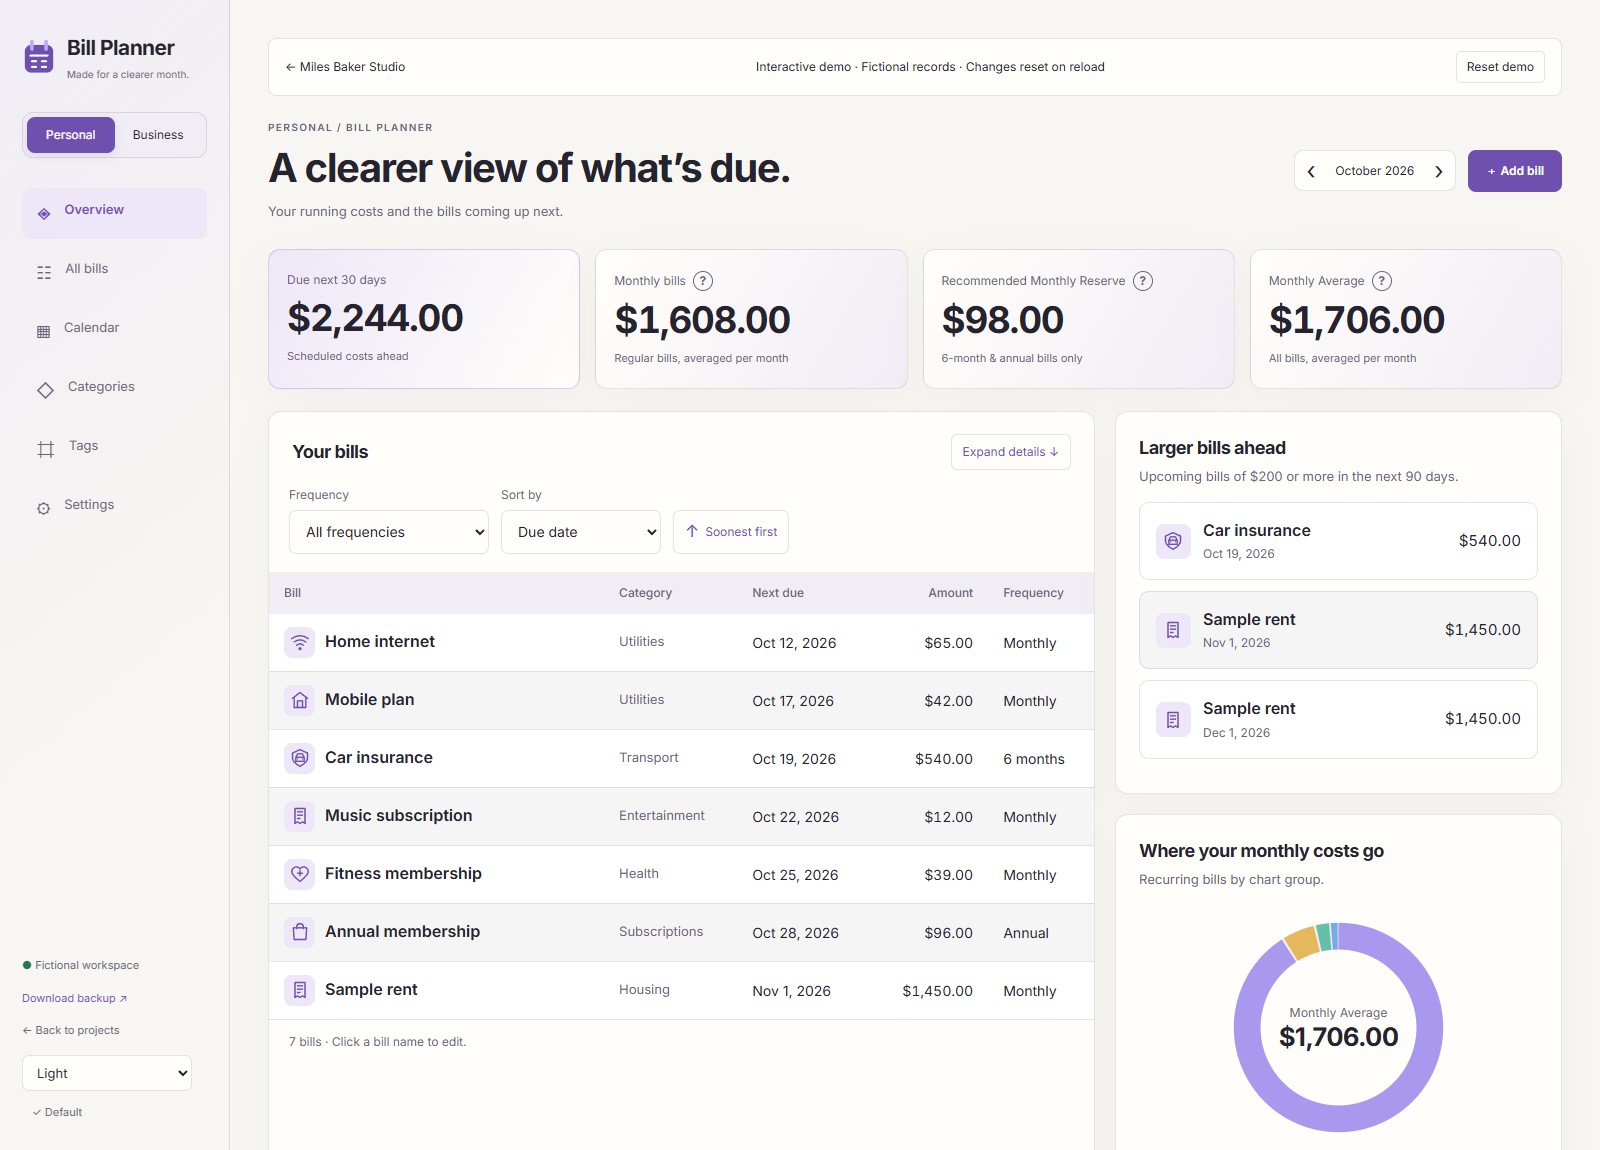Switch to Personal workspace toggle
The height and width of the screenshot is (1150, 1600).
point(70,135)
